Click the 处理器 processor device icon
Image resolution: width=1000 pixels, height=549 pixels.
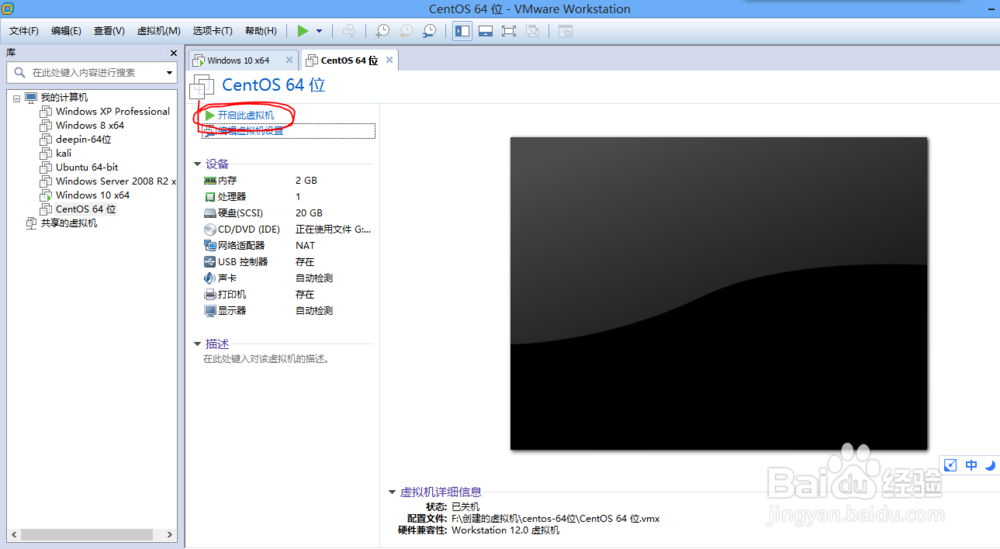click(x=210, y=197)
